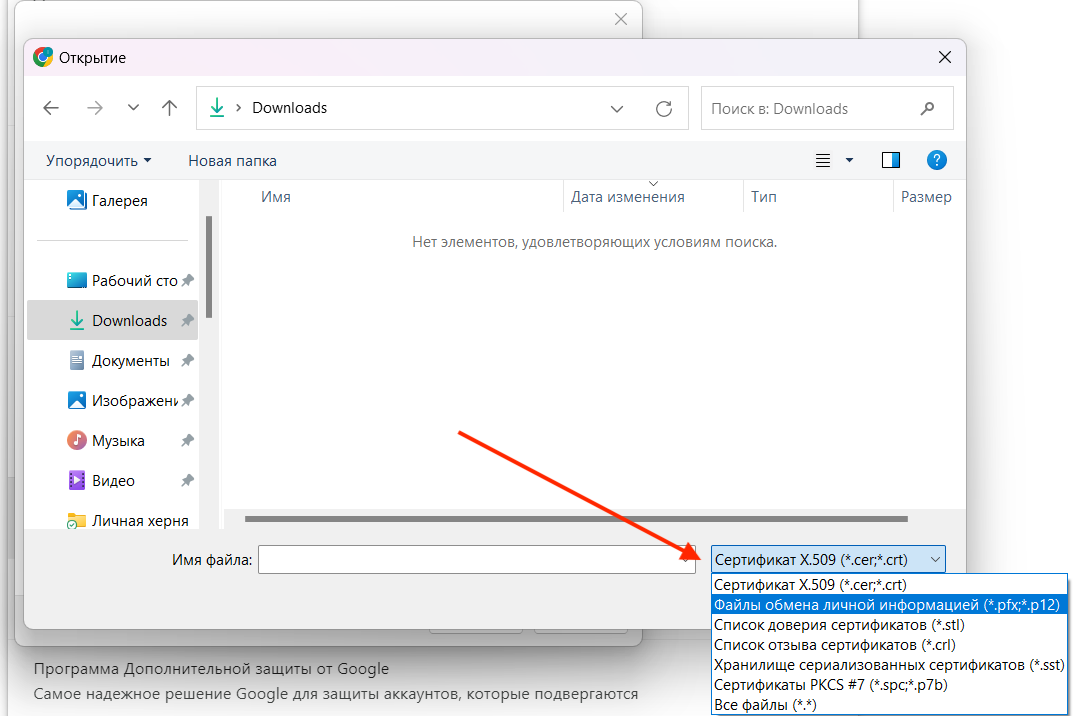Viewport: 1082px width, 716px height.
Task: Click the pin icon next to Видео
Action: coord(187,481)
